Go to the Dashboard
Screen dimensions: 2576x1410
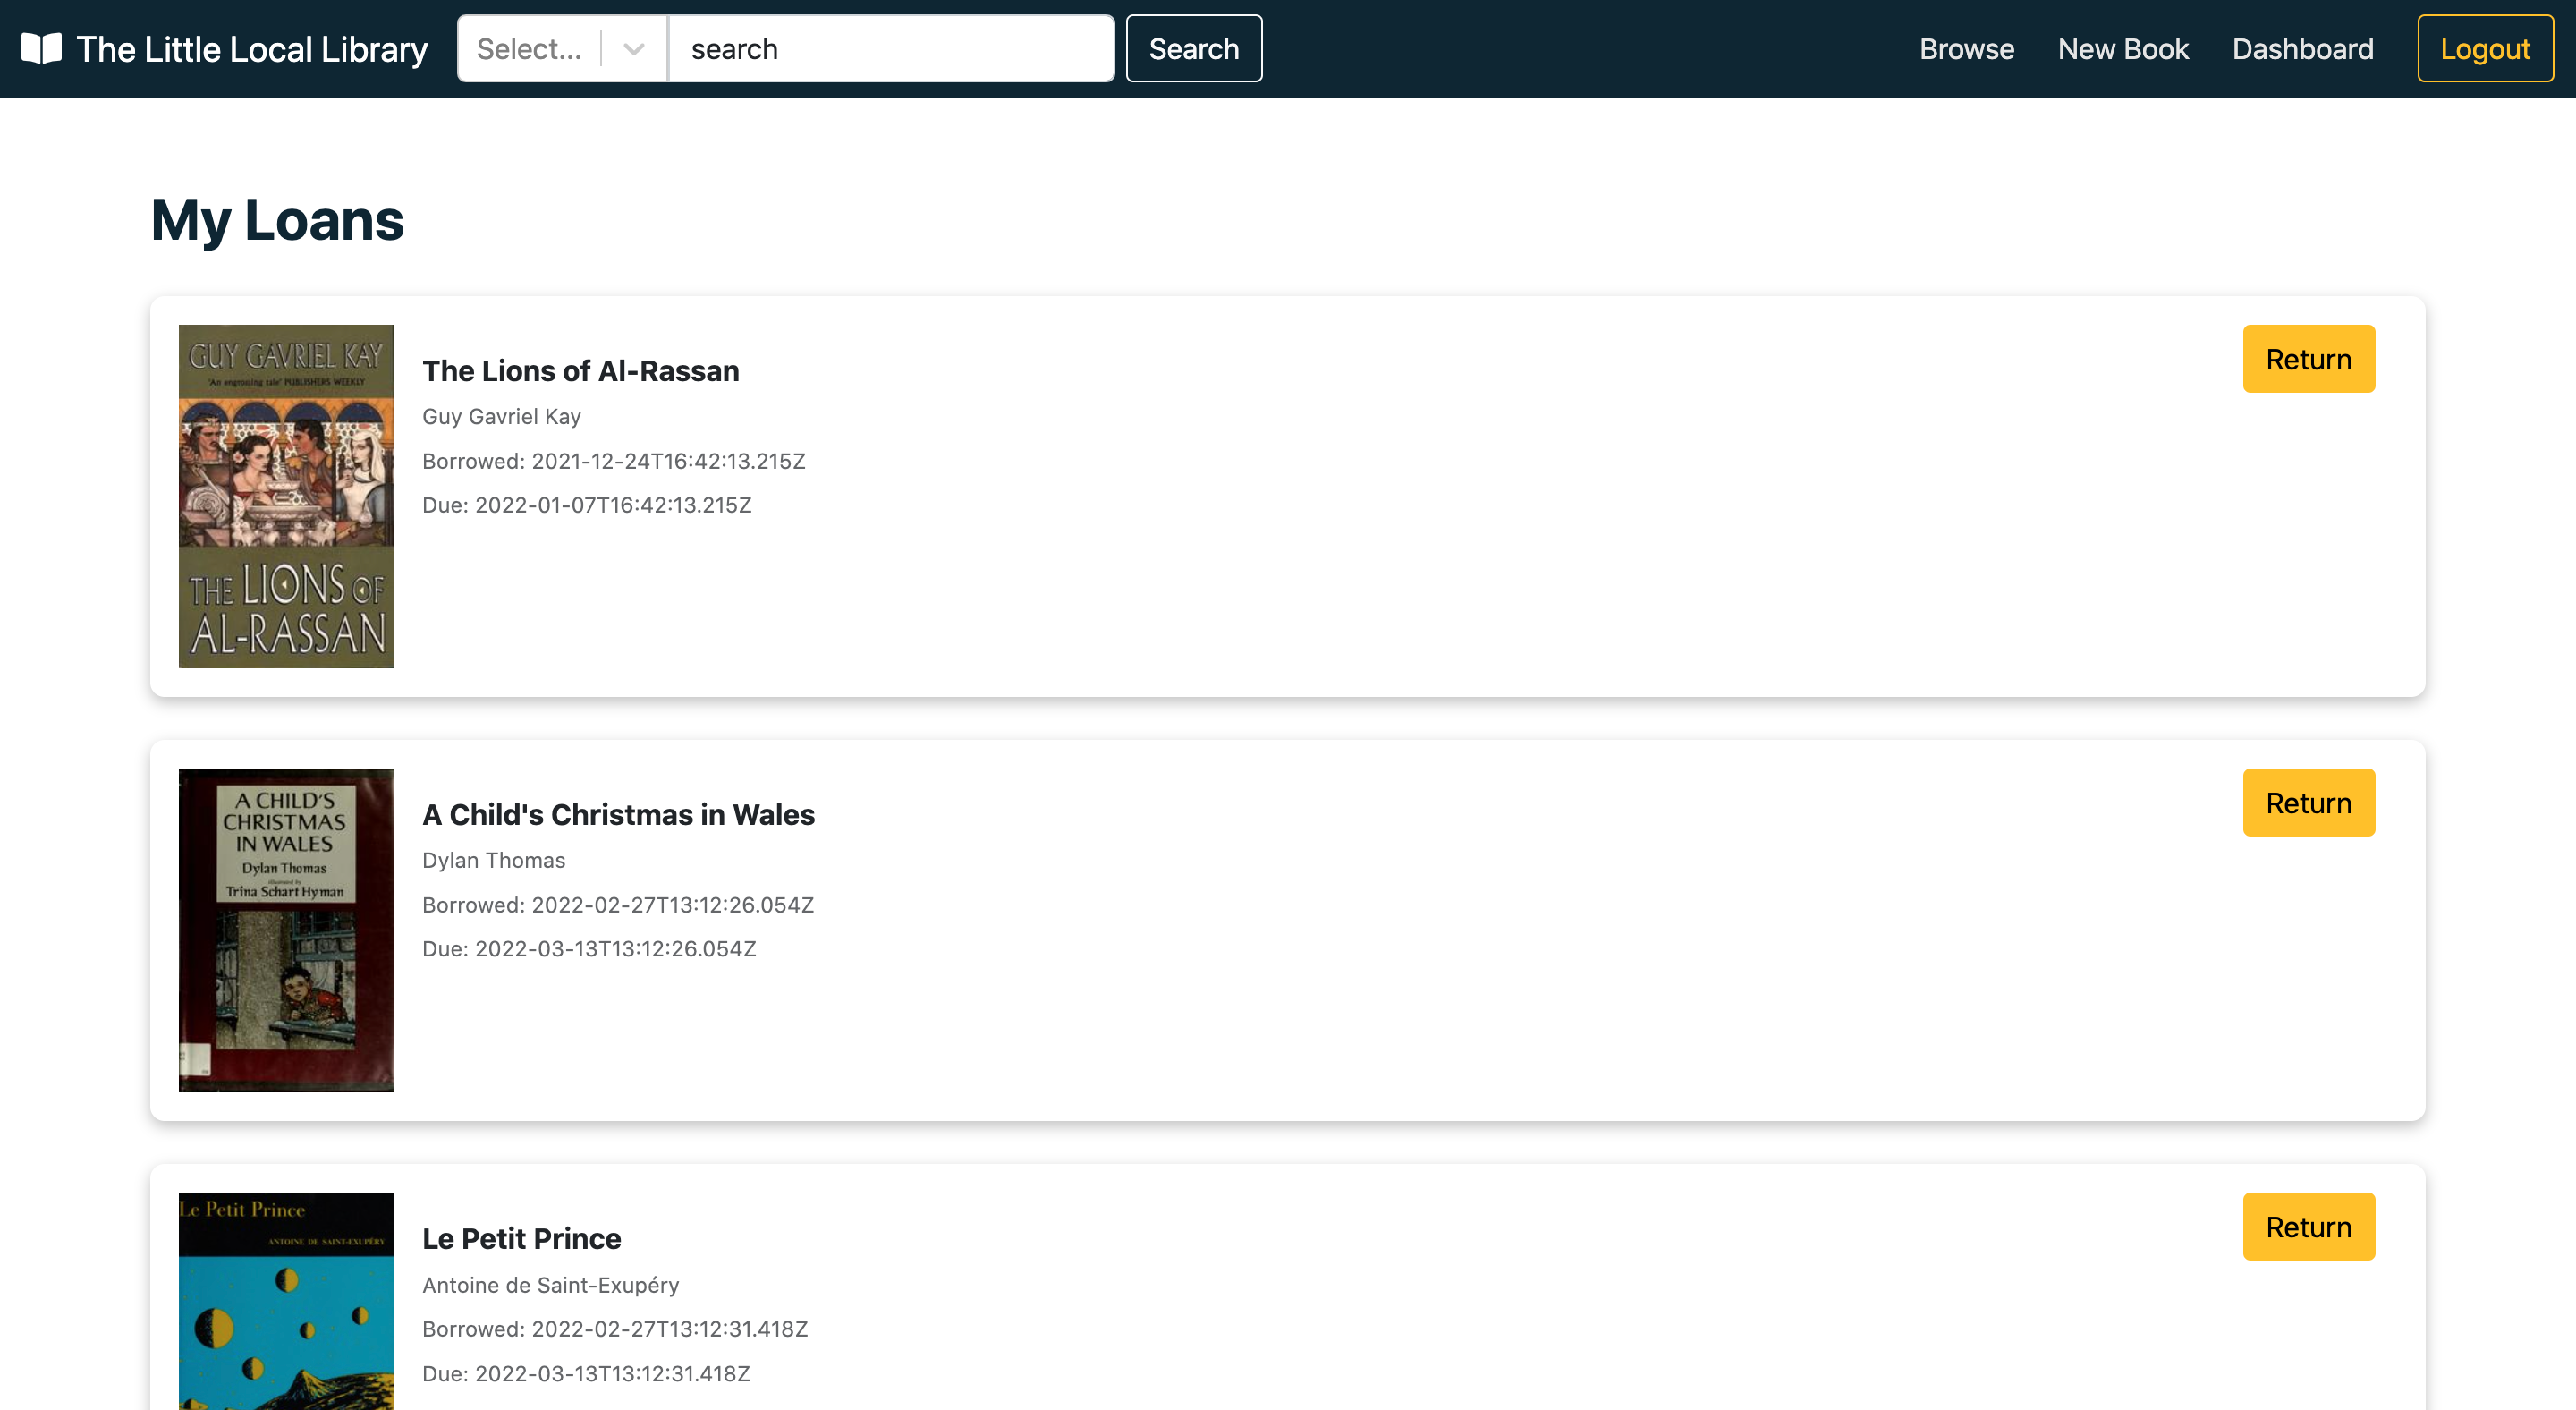[2303, 49]
